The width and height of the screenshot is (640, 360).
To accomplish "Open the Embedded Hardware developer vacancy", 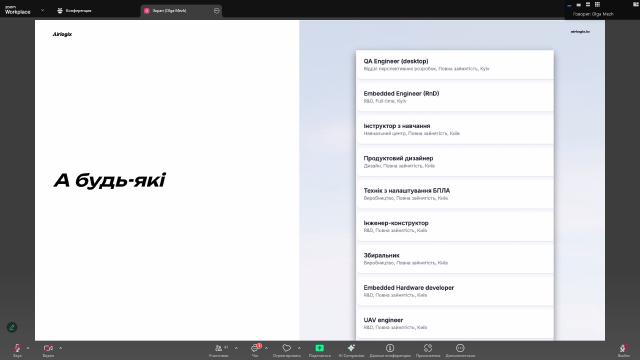I will pyautogui.click(x=455, y=291).
